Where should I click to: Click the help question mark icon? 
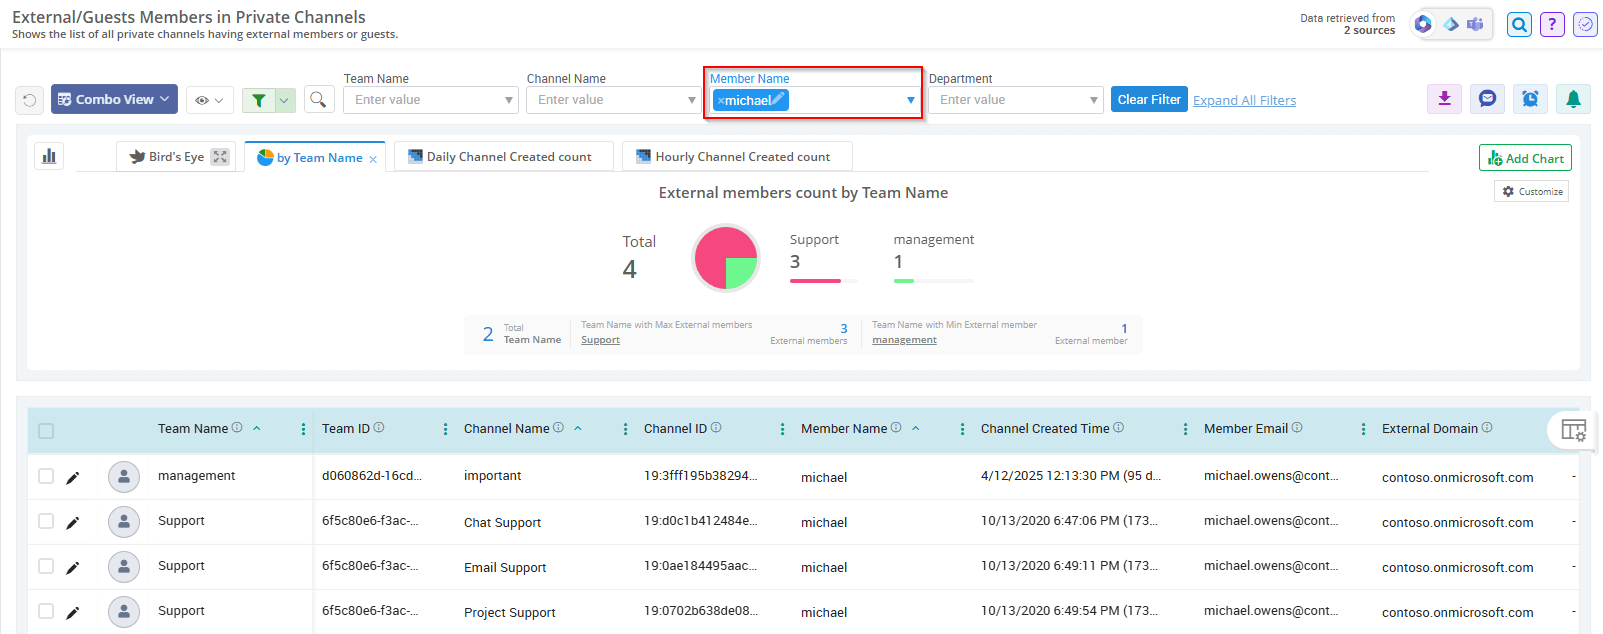(x=1552, y=25)
